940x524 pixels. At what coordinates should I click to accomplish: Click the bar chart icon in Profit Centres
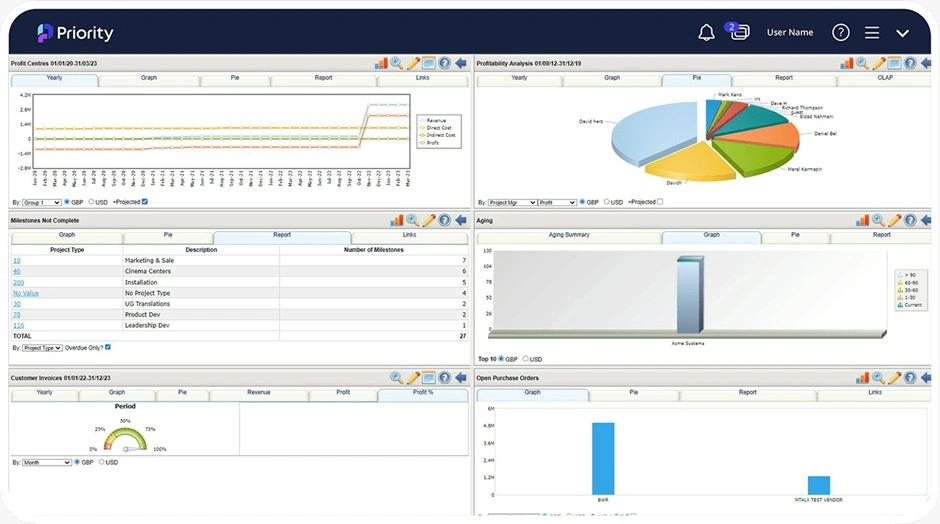[381, 63]
